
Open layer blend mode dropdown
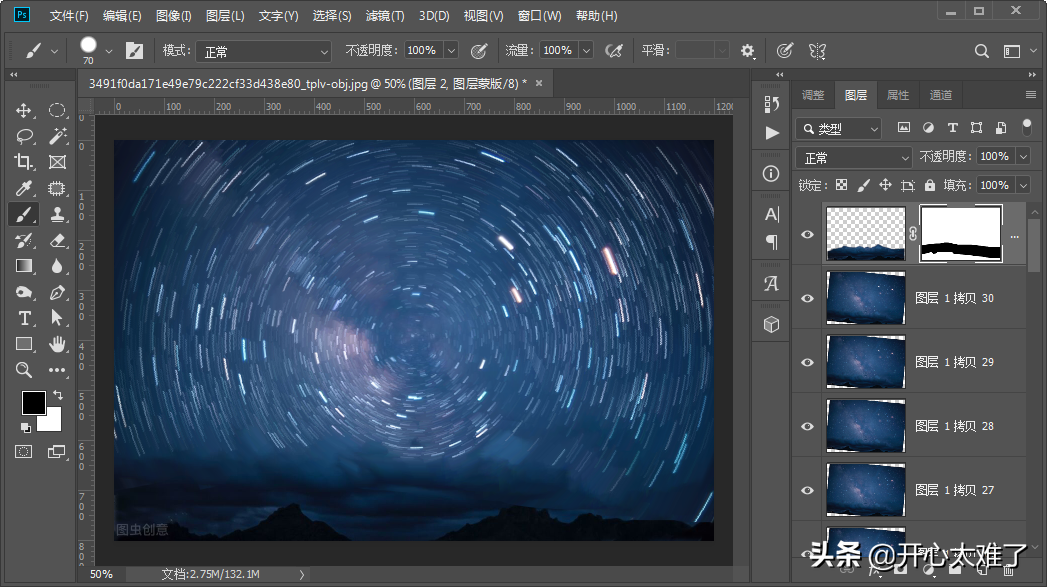[853, 158]
